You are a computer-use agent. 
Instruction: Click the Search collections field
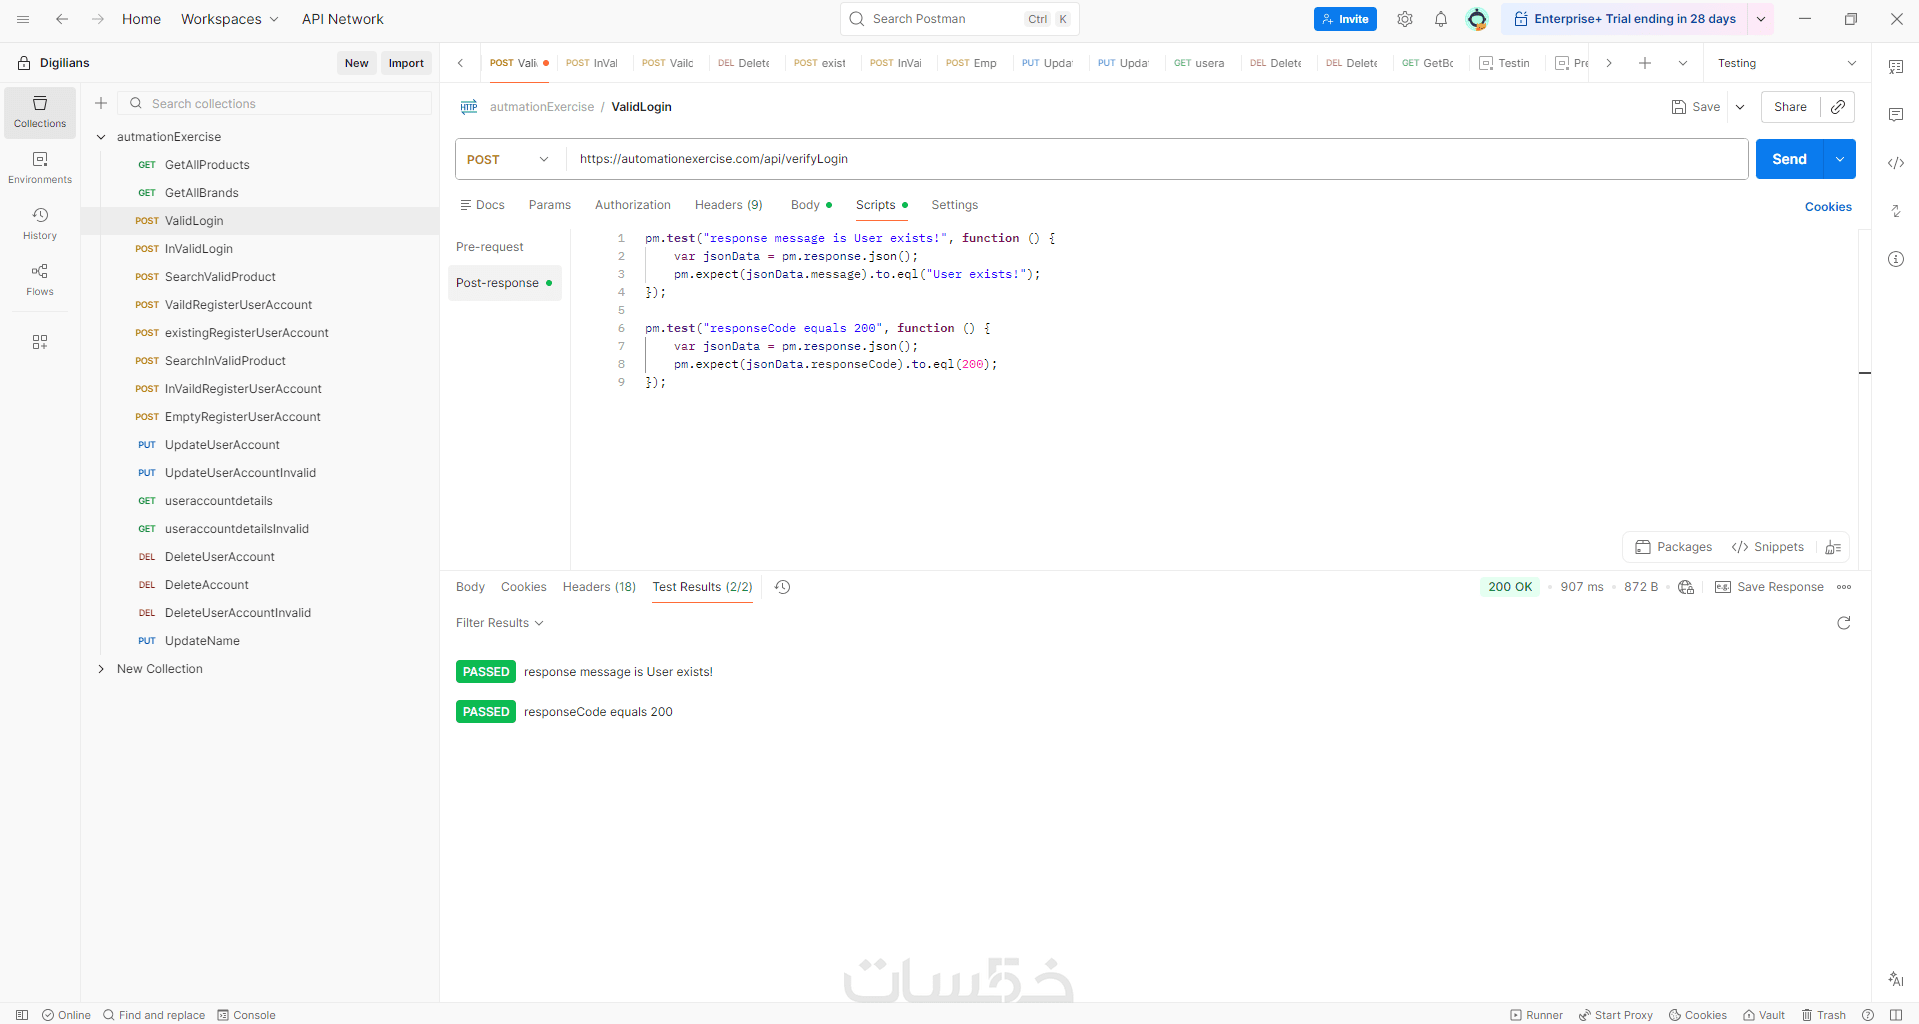point(275,103)
